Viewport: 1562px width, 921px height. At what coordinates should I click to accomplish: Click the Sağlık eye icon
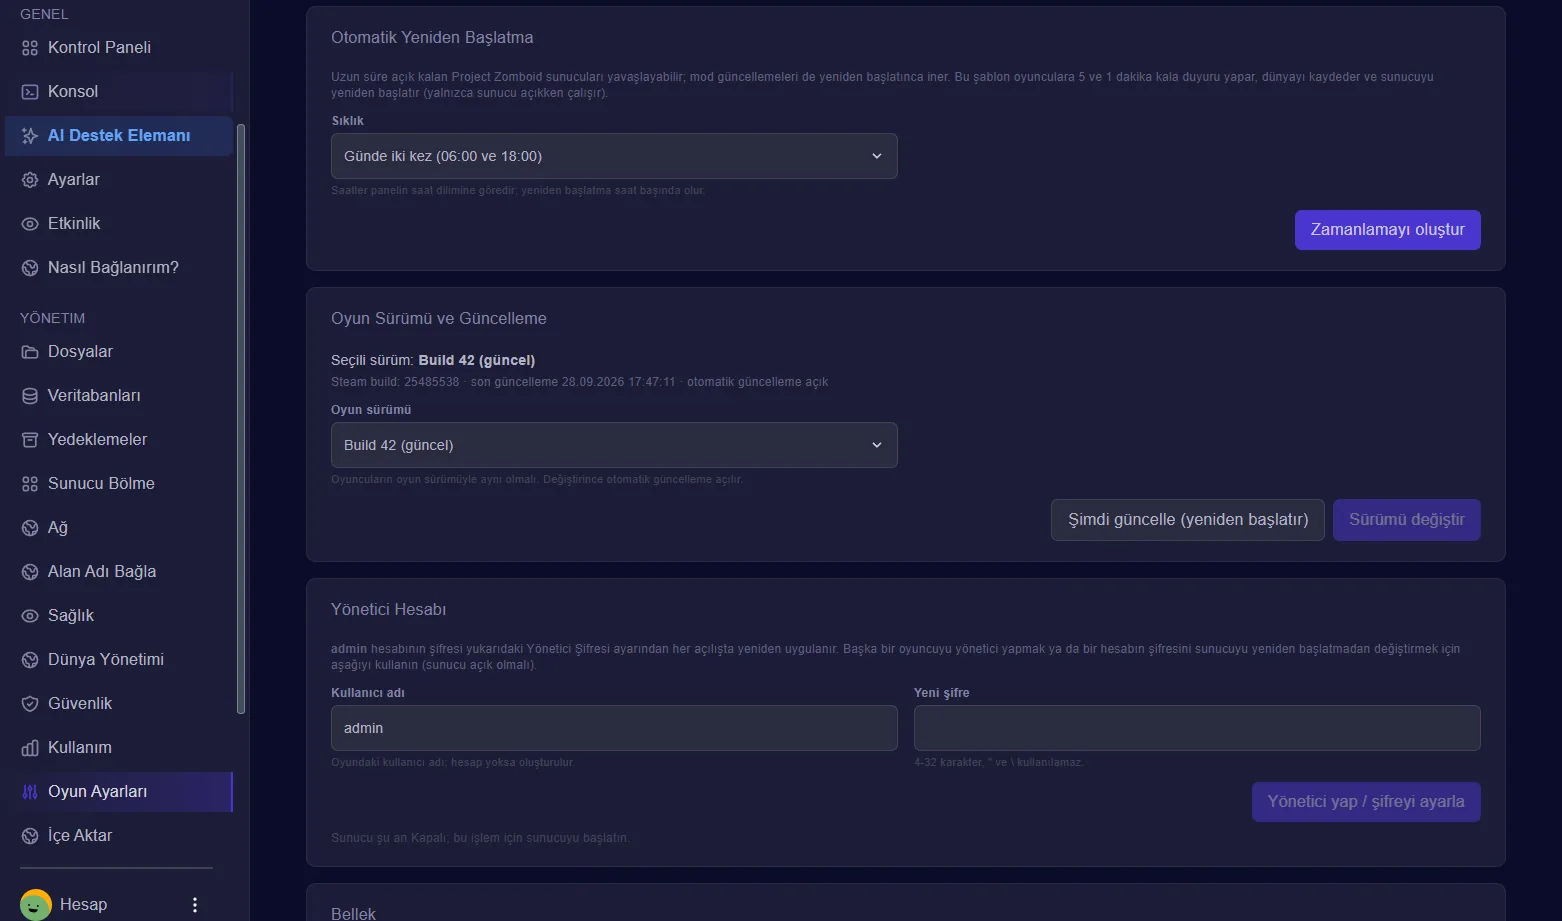click(x=30, y=616)
